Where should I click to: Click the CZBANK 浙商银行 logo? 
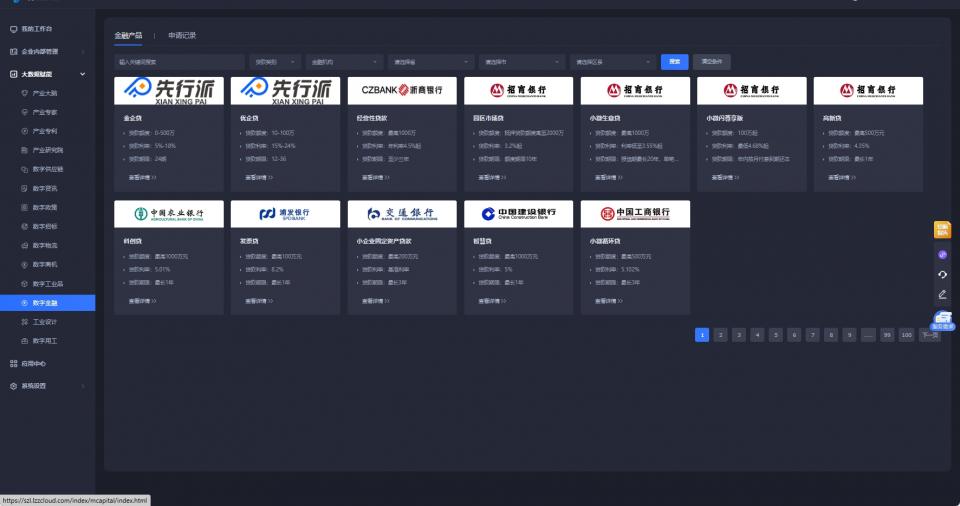[402, 91]
